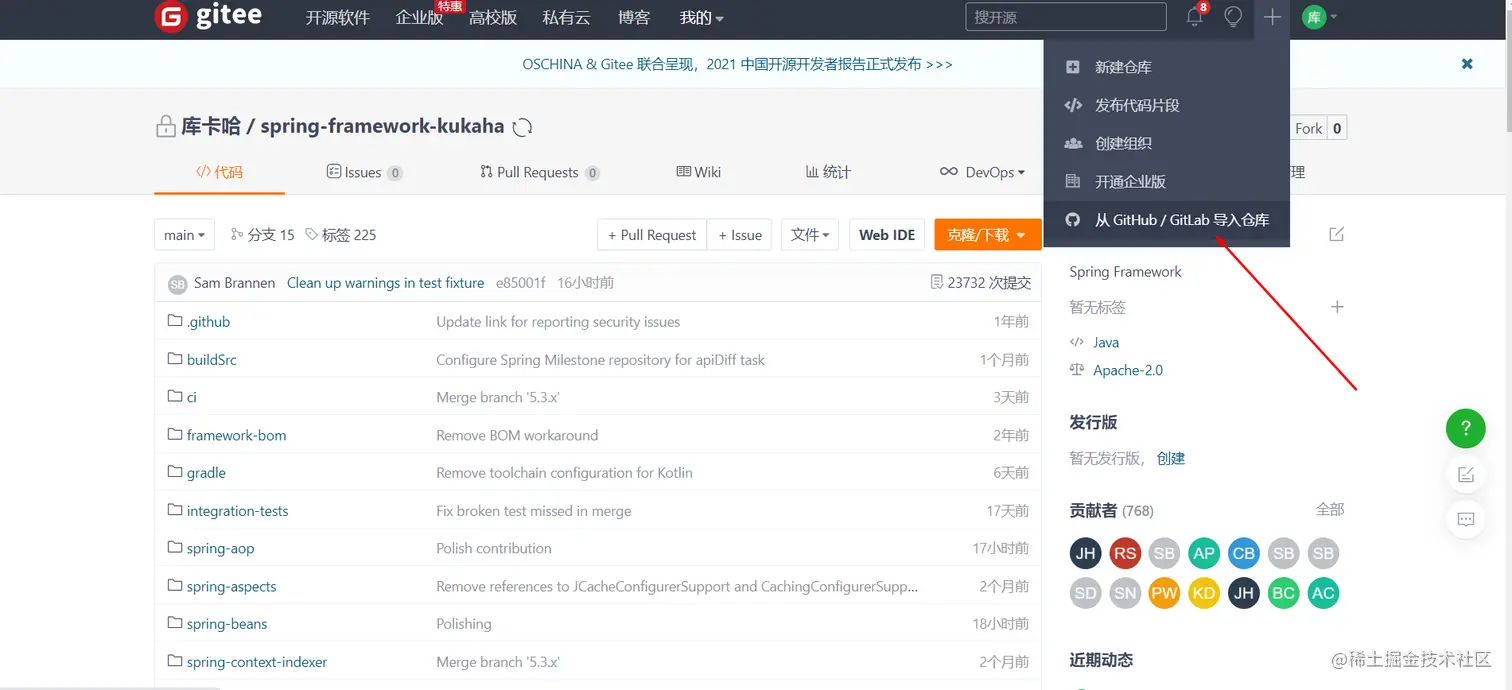Expand the DevOps tab dropdown
The height and width of the screenshot is (690, 1512).
[x=983, y=172]
